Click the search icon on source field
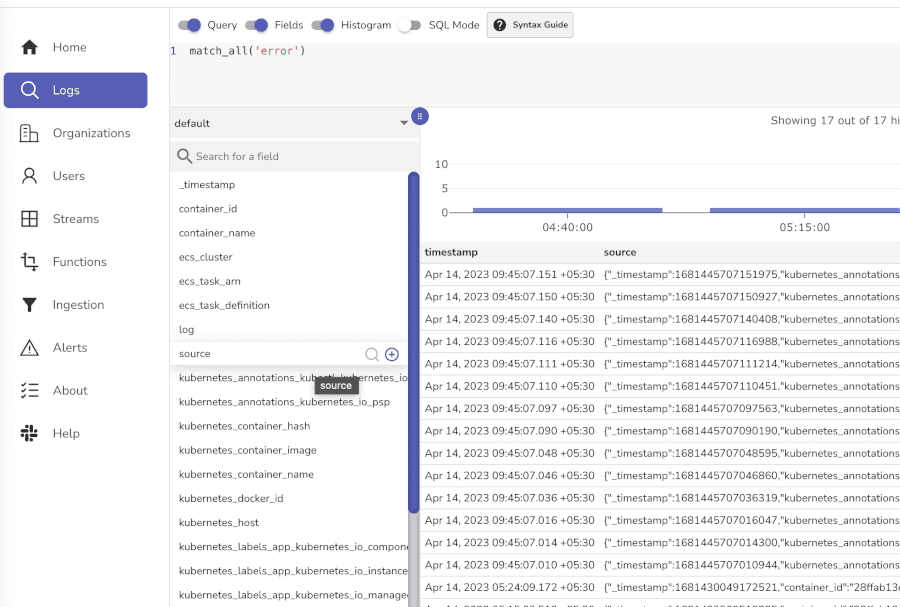 coord(371,354)
